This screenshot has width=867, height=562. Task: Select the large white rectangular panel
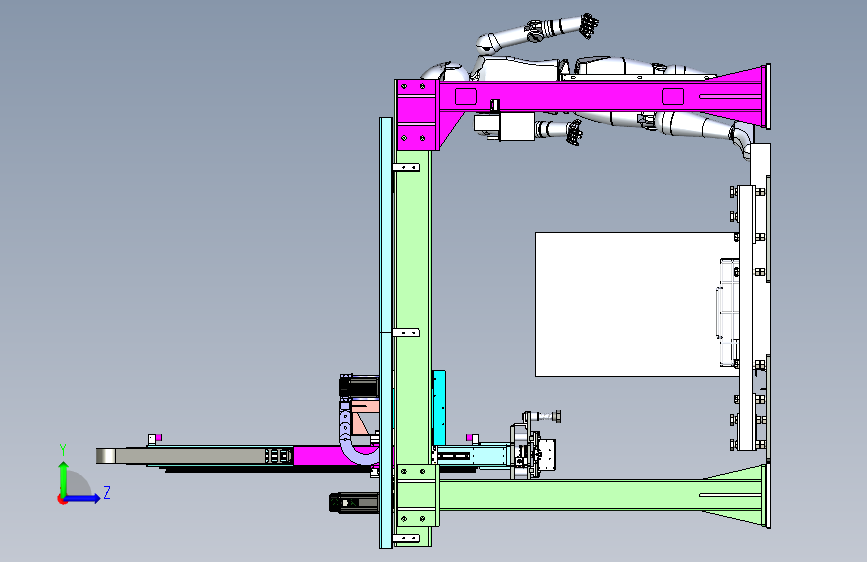point(636,304)
